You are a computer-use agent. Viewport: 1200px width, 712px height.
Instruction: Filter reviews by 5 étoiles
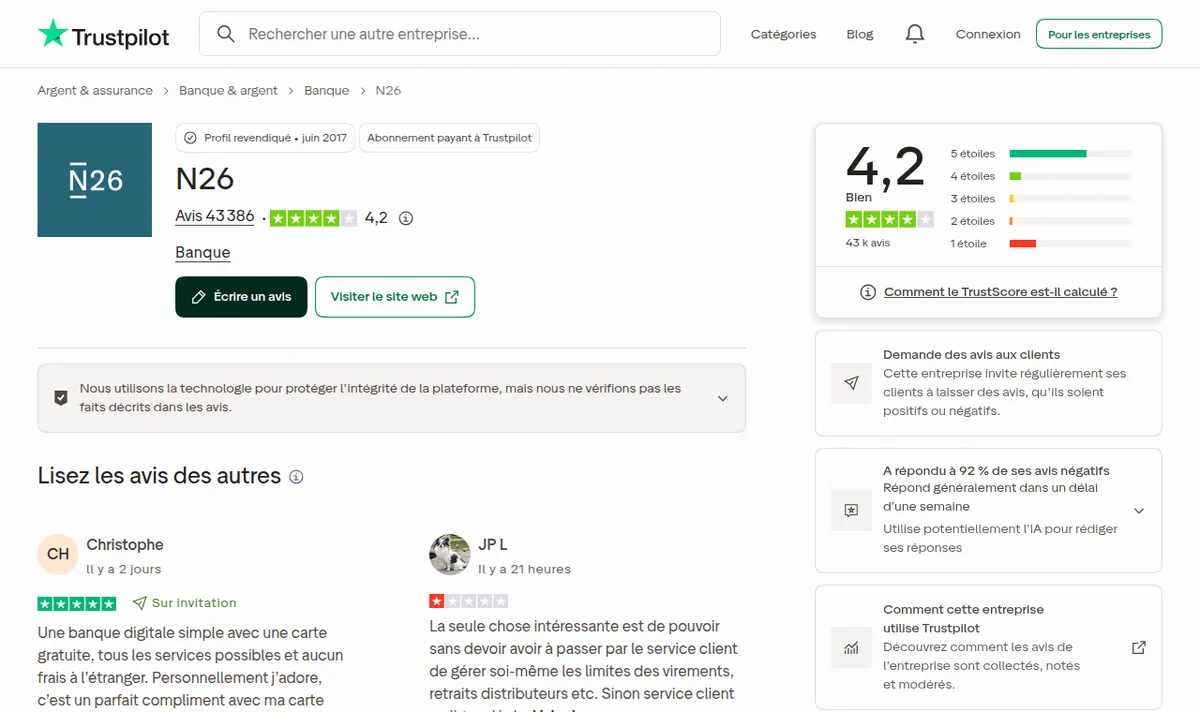pos(1041,154)
